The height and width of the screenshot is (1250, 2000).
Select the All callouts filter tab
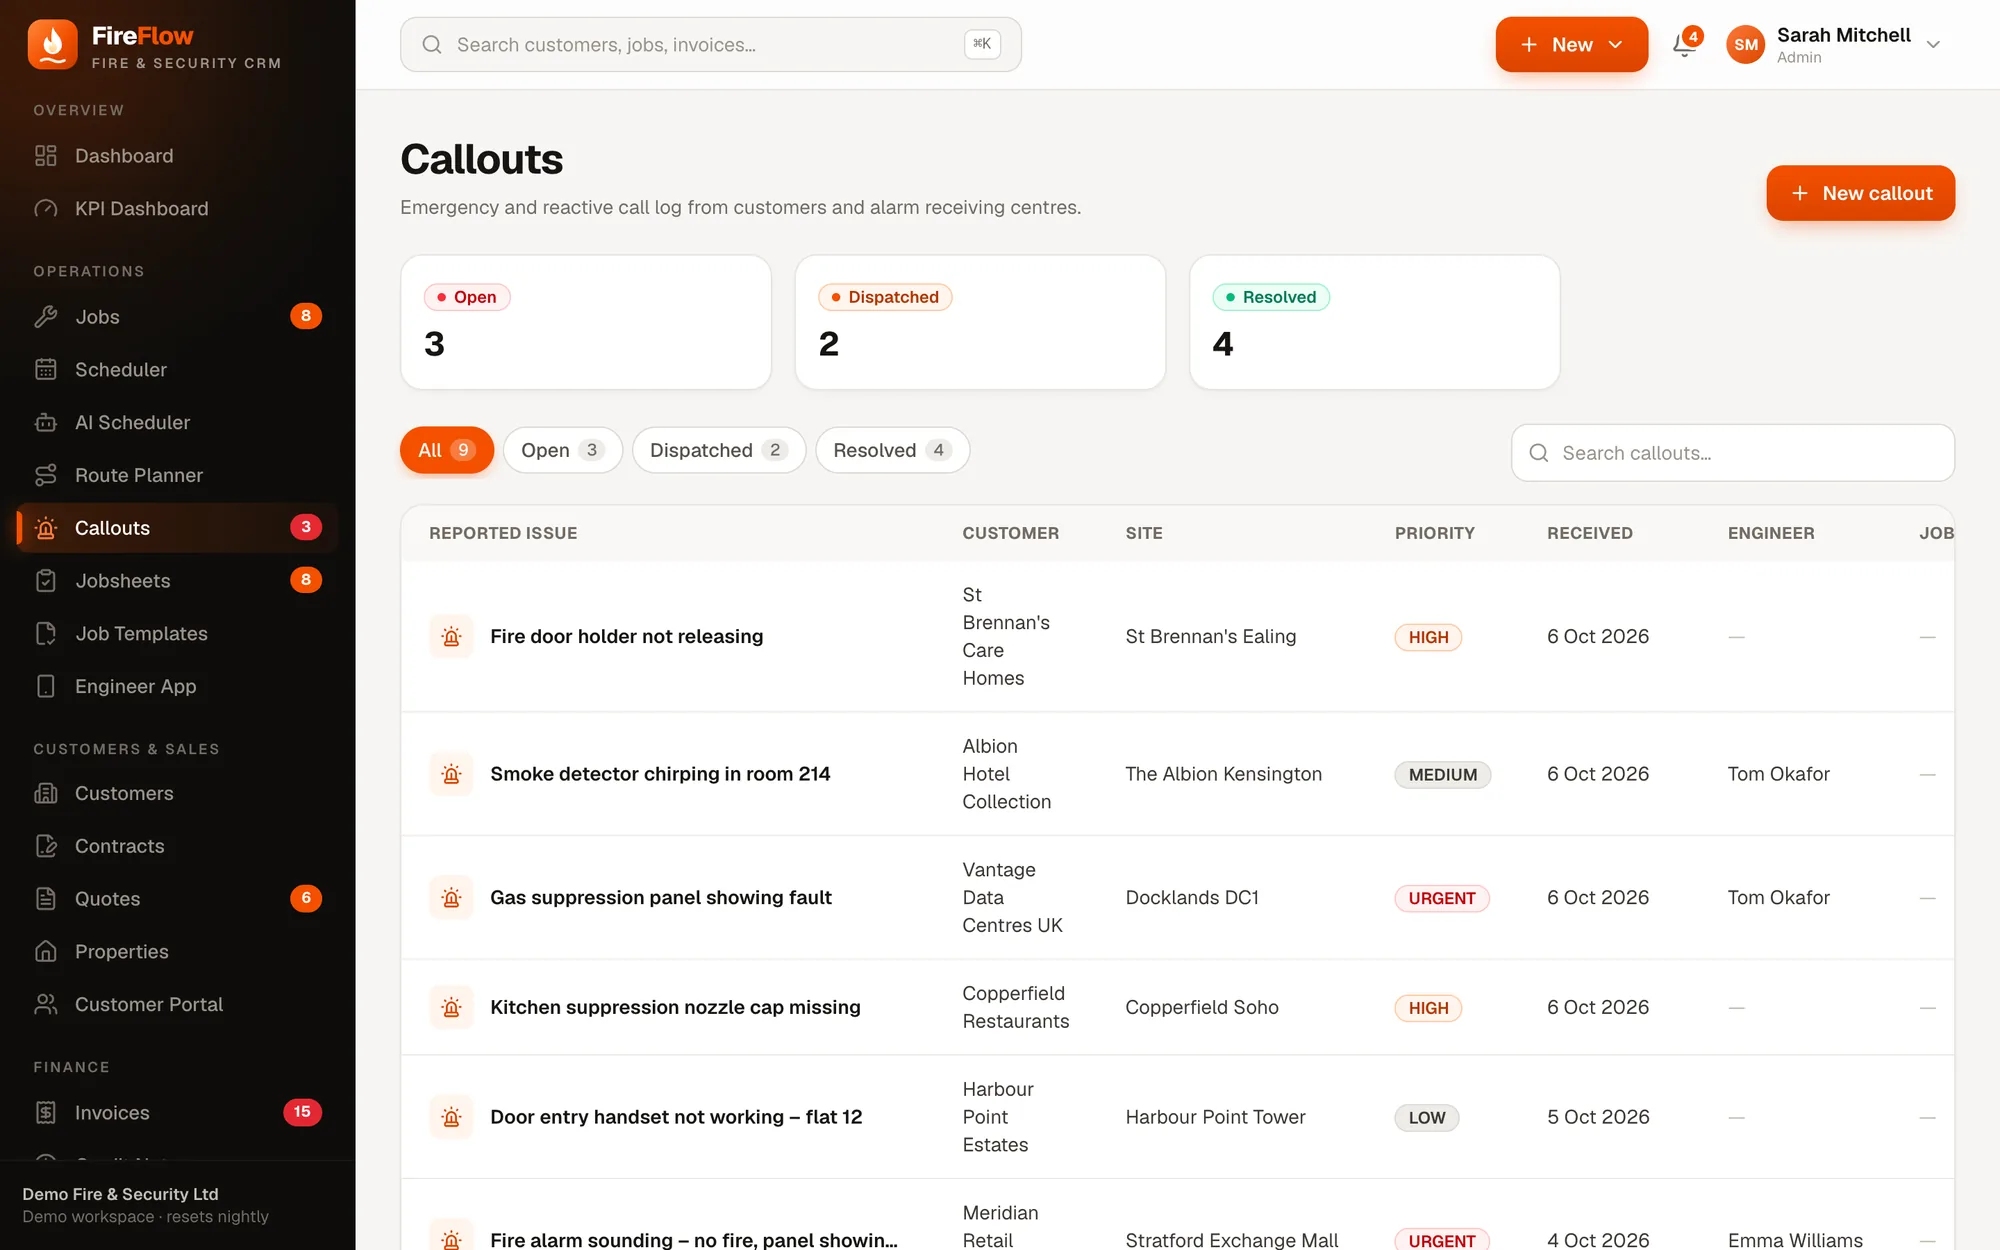(x=447, y=451)
